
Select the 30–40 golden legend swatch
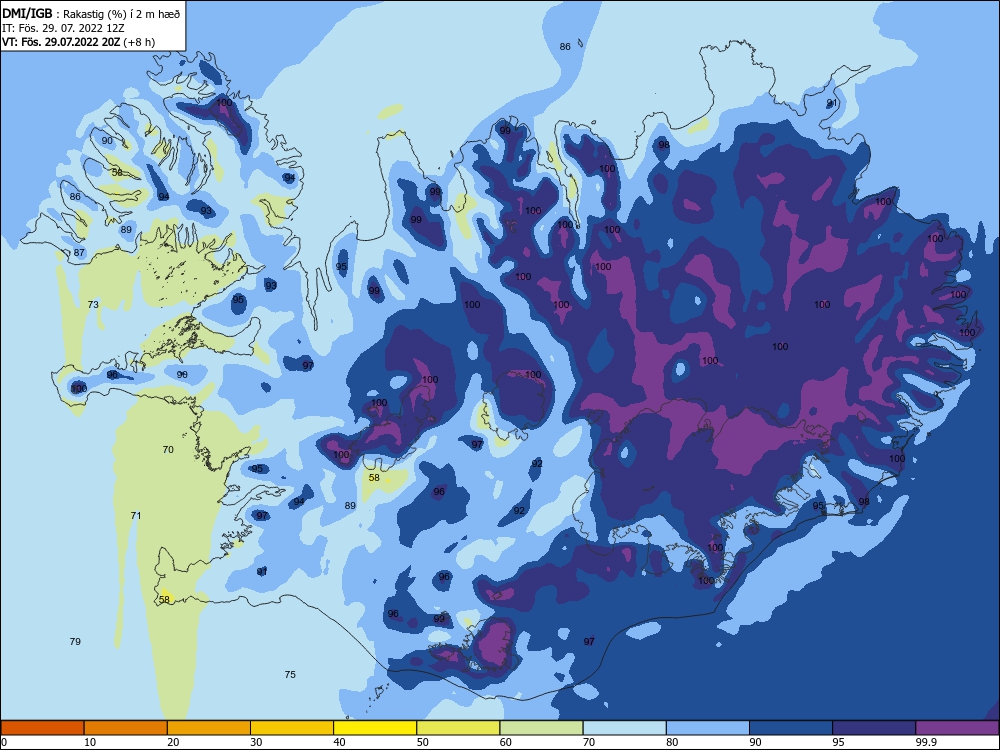[x=292, y=728]
